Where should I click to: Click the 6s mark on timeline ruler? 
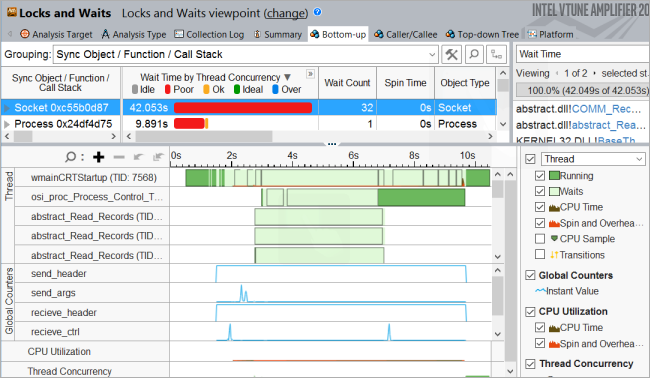pyautogui.click(x=353, y=156)
